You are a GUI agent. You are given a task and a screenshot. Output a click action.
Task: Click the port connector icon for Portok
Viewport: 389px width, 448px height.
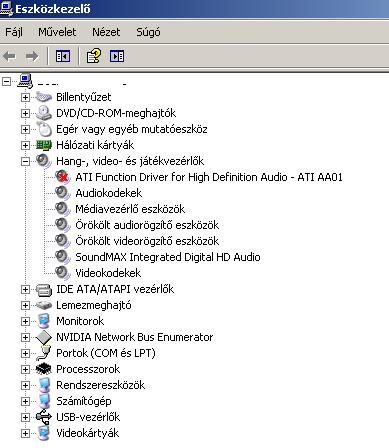pos(44,353)
